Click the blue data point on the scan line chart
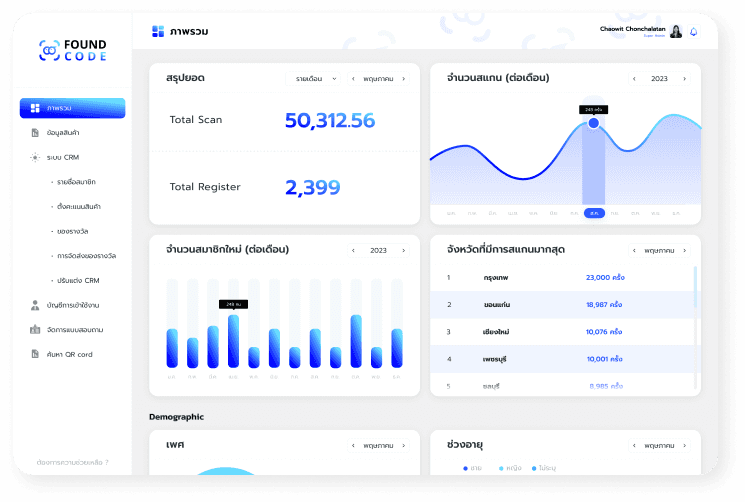 click(x=593, y=123)
